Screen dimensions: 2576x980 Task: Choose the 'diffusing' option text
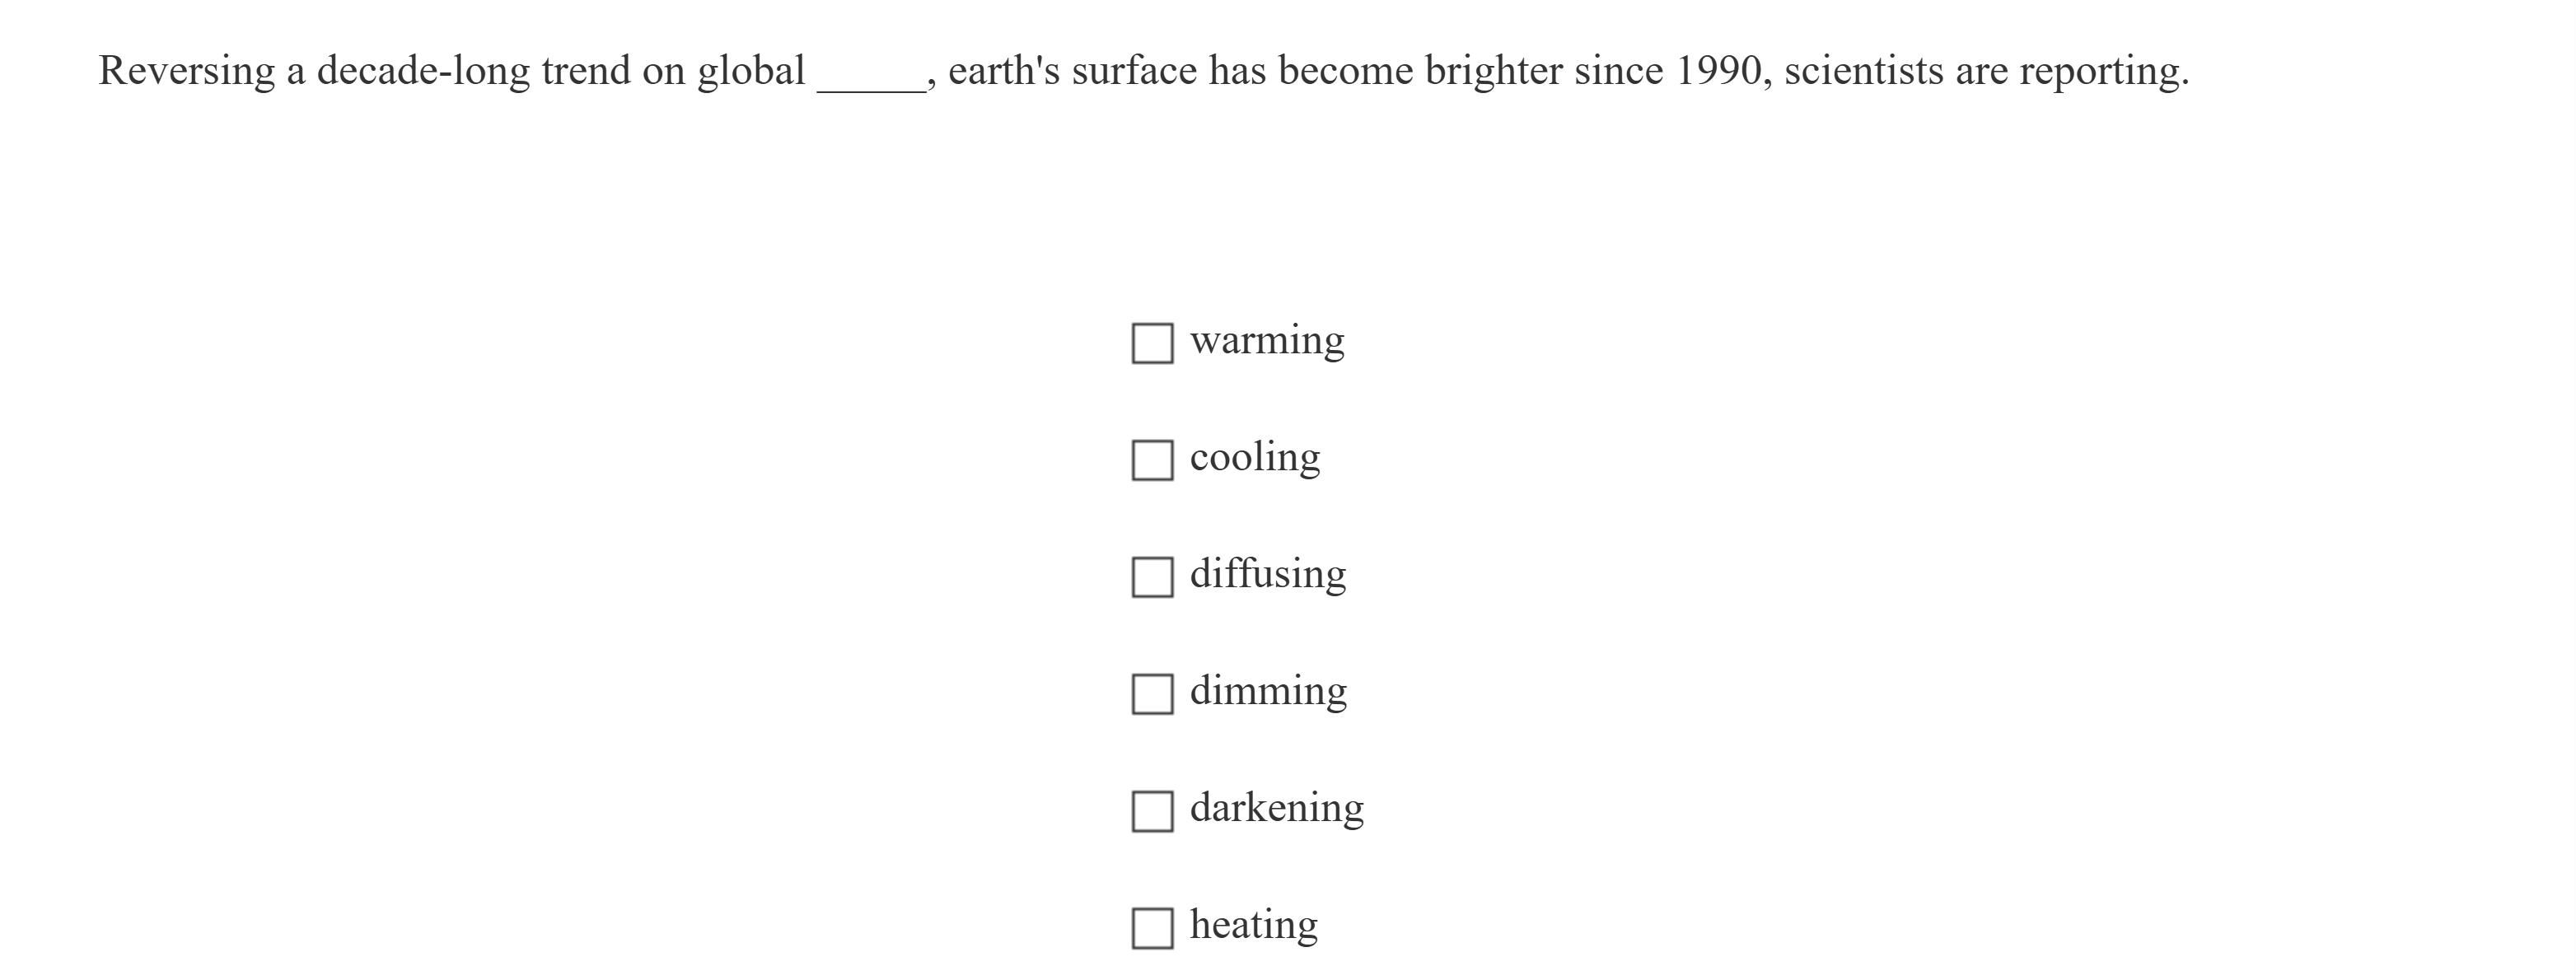1268,575
